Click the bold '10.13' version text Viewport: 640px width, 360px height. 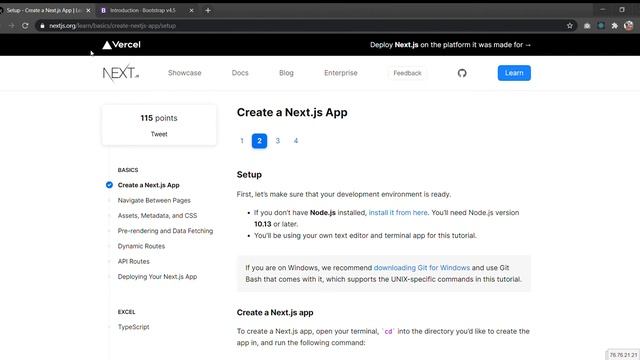262,224
